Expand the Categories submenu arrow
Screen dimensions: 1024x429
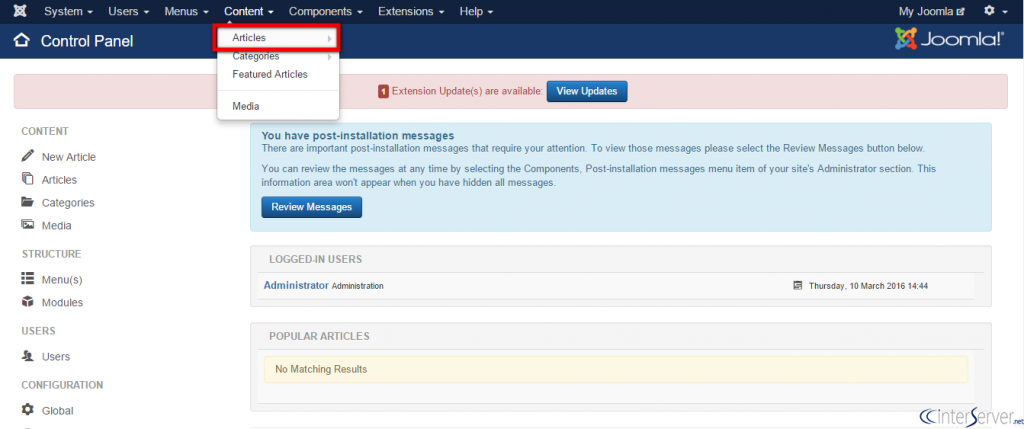point(330,57)
